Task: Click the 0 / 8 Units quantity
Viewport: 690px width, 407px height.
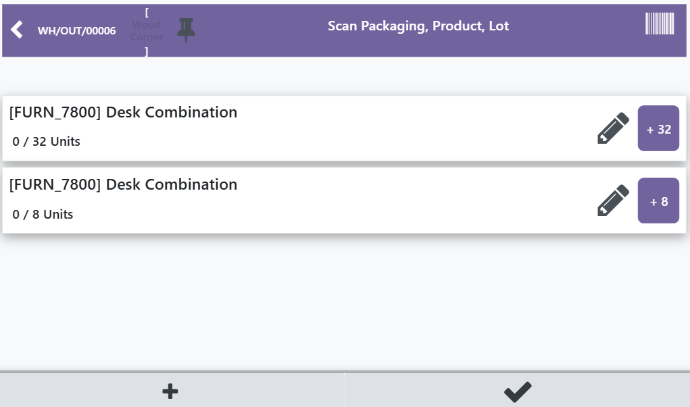Action: pos(43,214)
